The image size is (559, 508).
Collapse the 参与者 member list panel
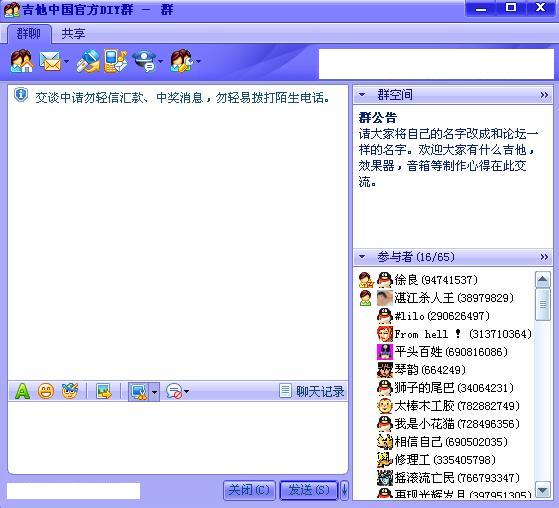362,256
